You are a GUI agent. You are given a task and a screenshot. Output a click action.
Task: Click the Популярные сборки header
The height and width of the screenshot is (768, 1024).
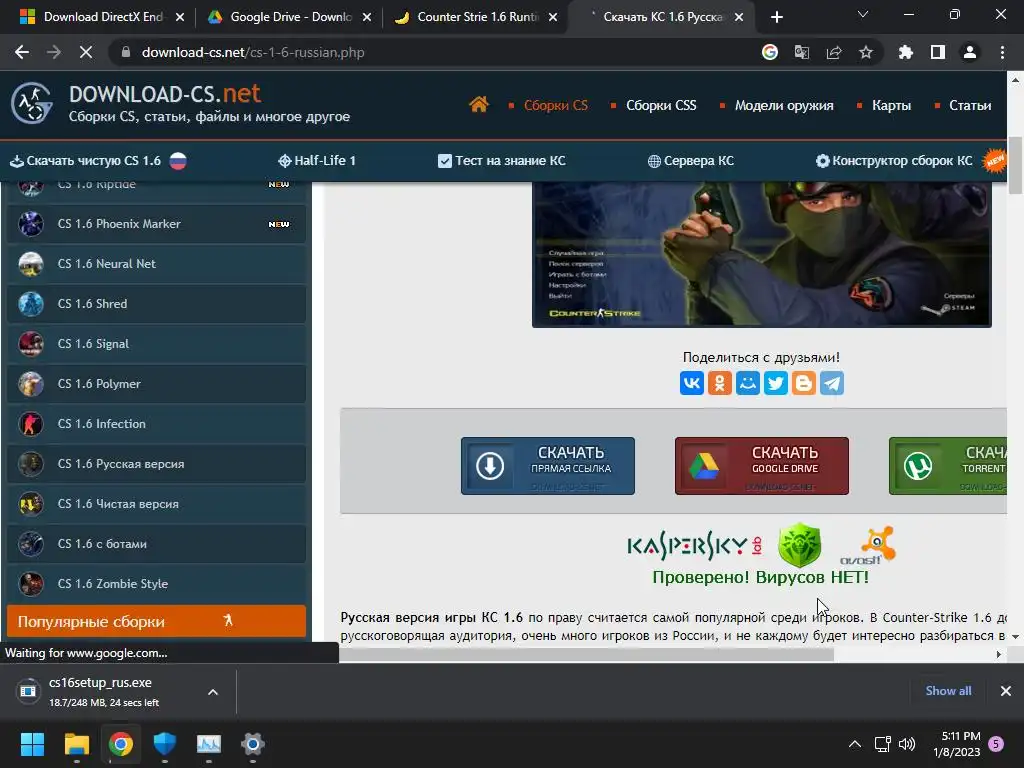pos(156,621)
